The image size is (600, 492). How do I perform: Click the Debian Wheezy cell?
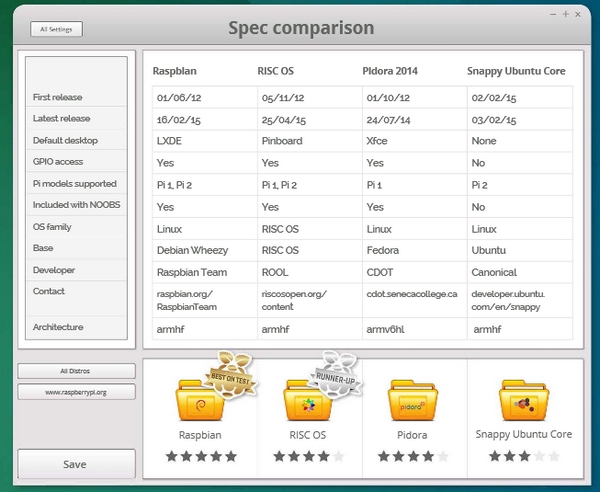click(x=205, y=251)
